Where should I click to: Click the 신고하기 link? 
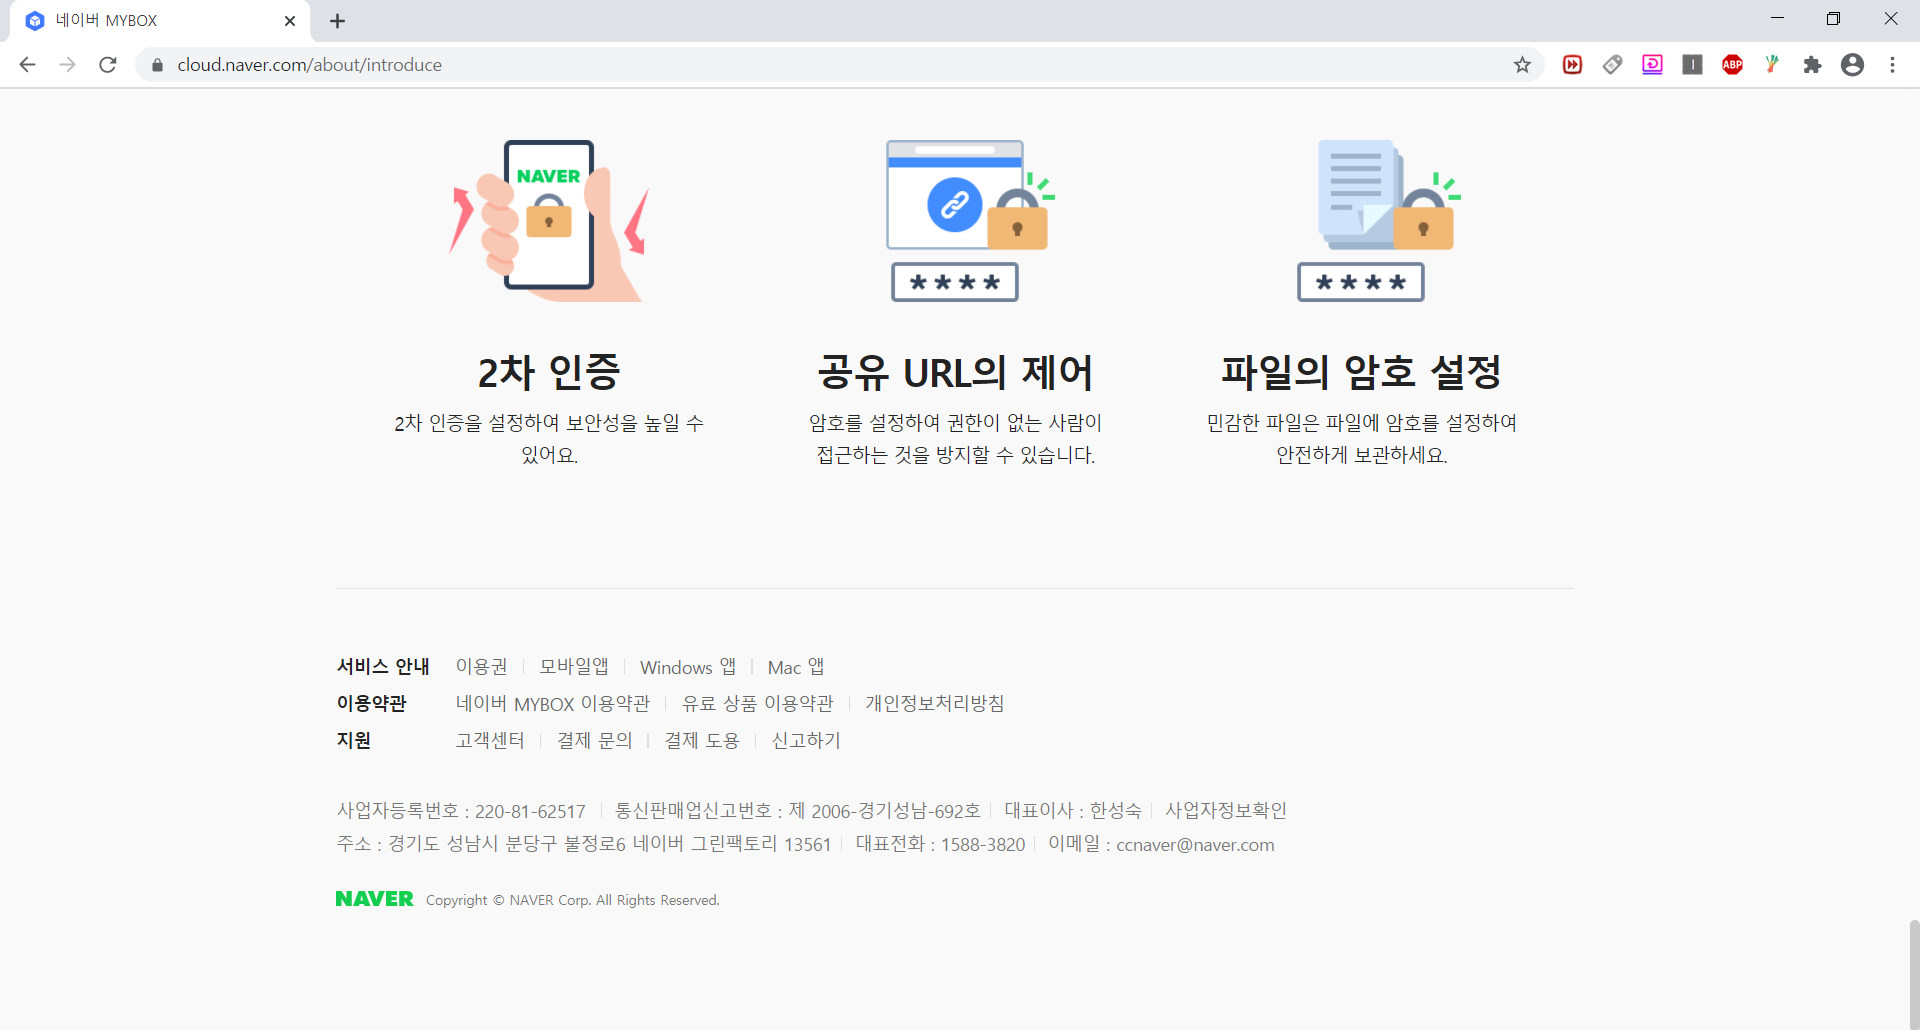click(806, 741)
